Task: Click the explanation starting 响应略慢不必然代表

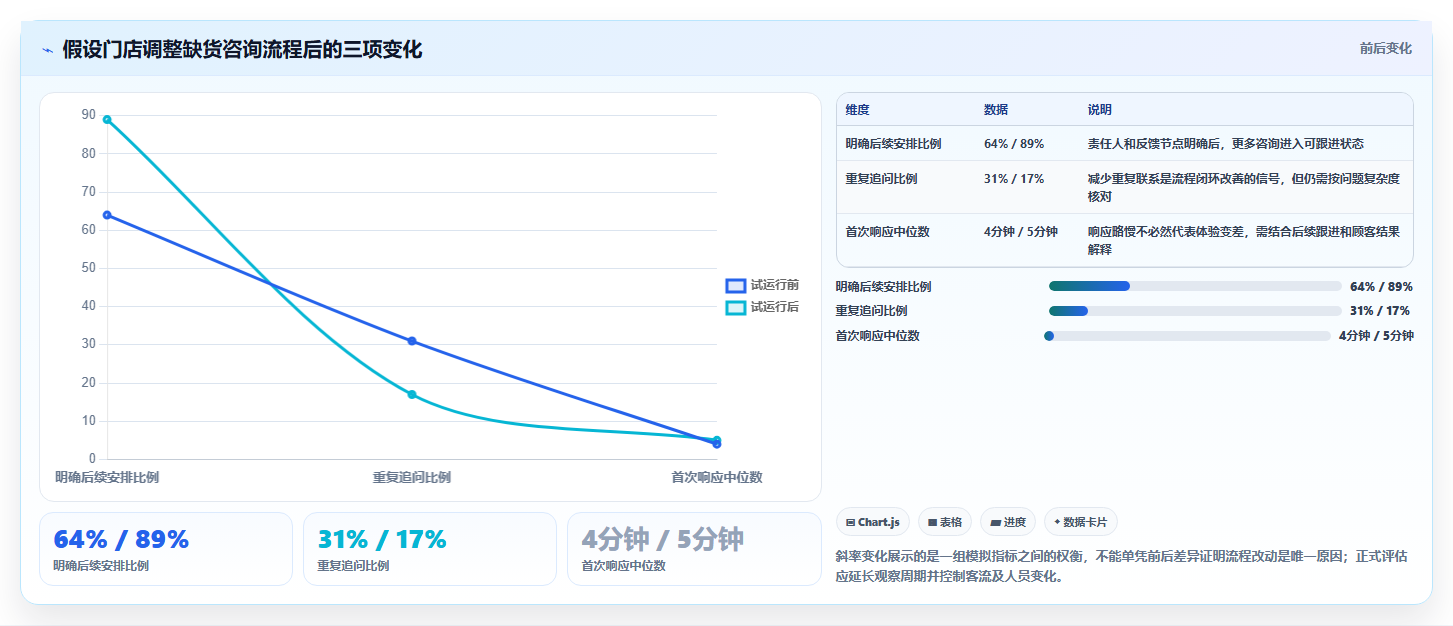Action: (1244, 241)
